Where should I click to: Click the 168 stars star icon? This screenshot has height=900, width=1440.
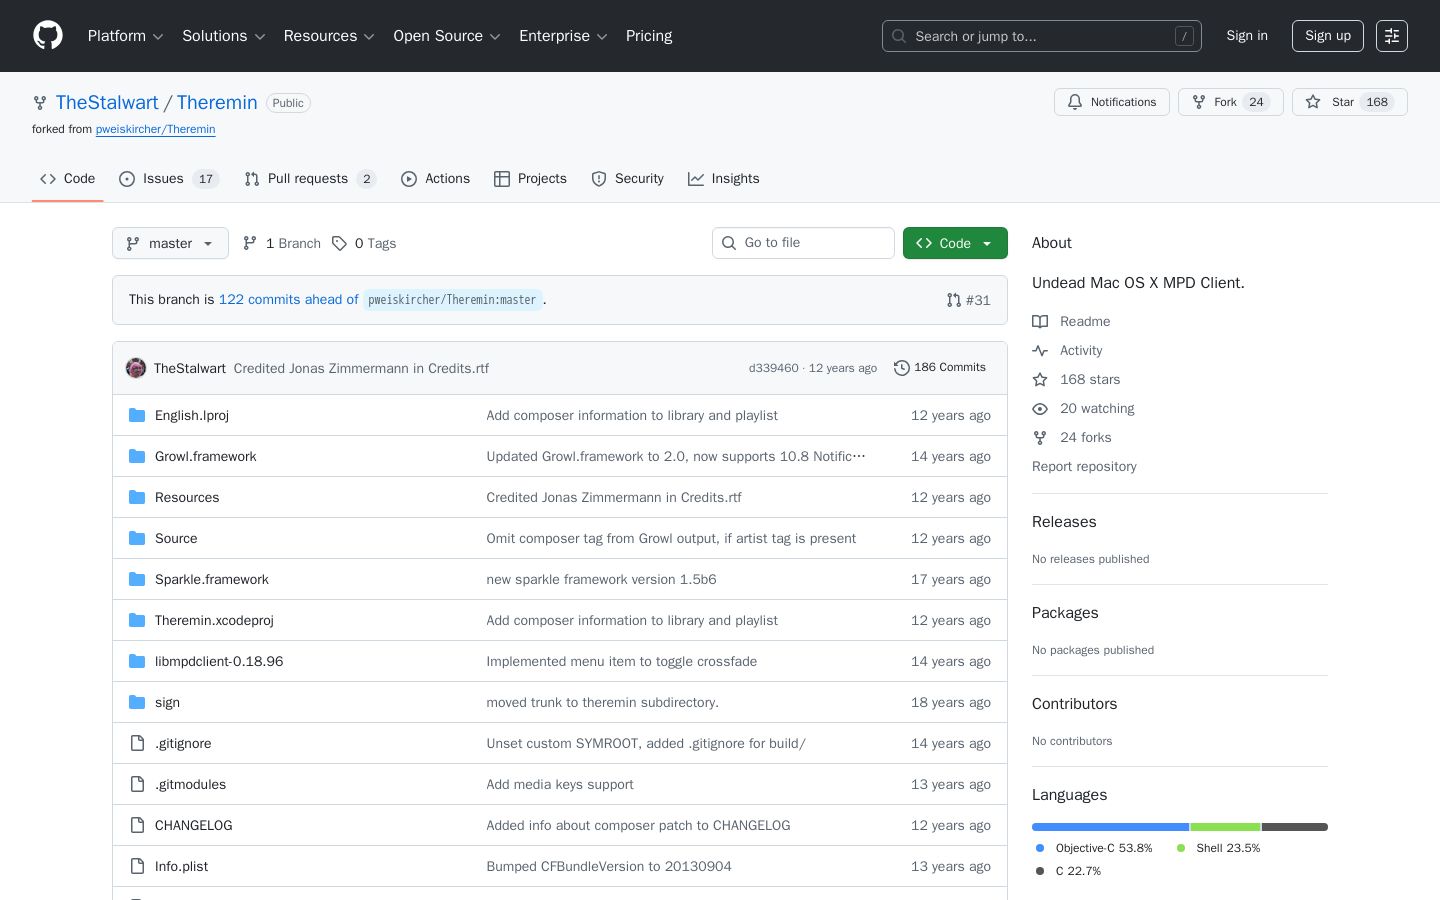[1040, 380]
